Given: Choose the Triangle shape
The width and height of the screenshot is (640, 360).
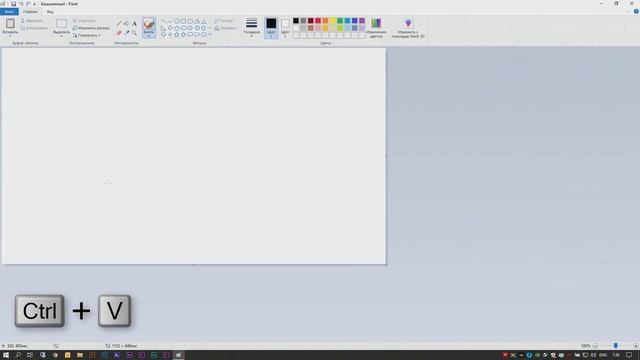Looking at the screenshot, I should tap(204, 21).
